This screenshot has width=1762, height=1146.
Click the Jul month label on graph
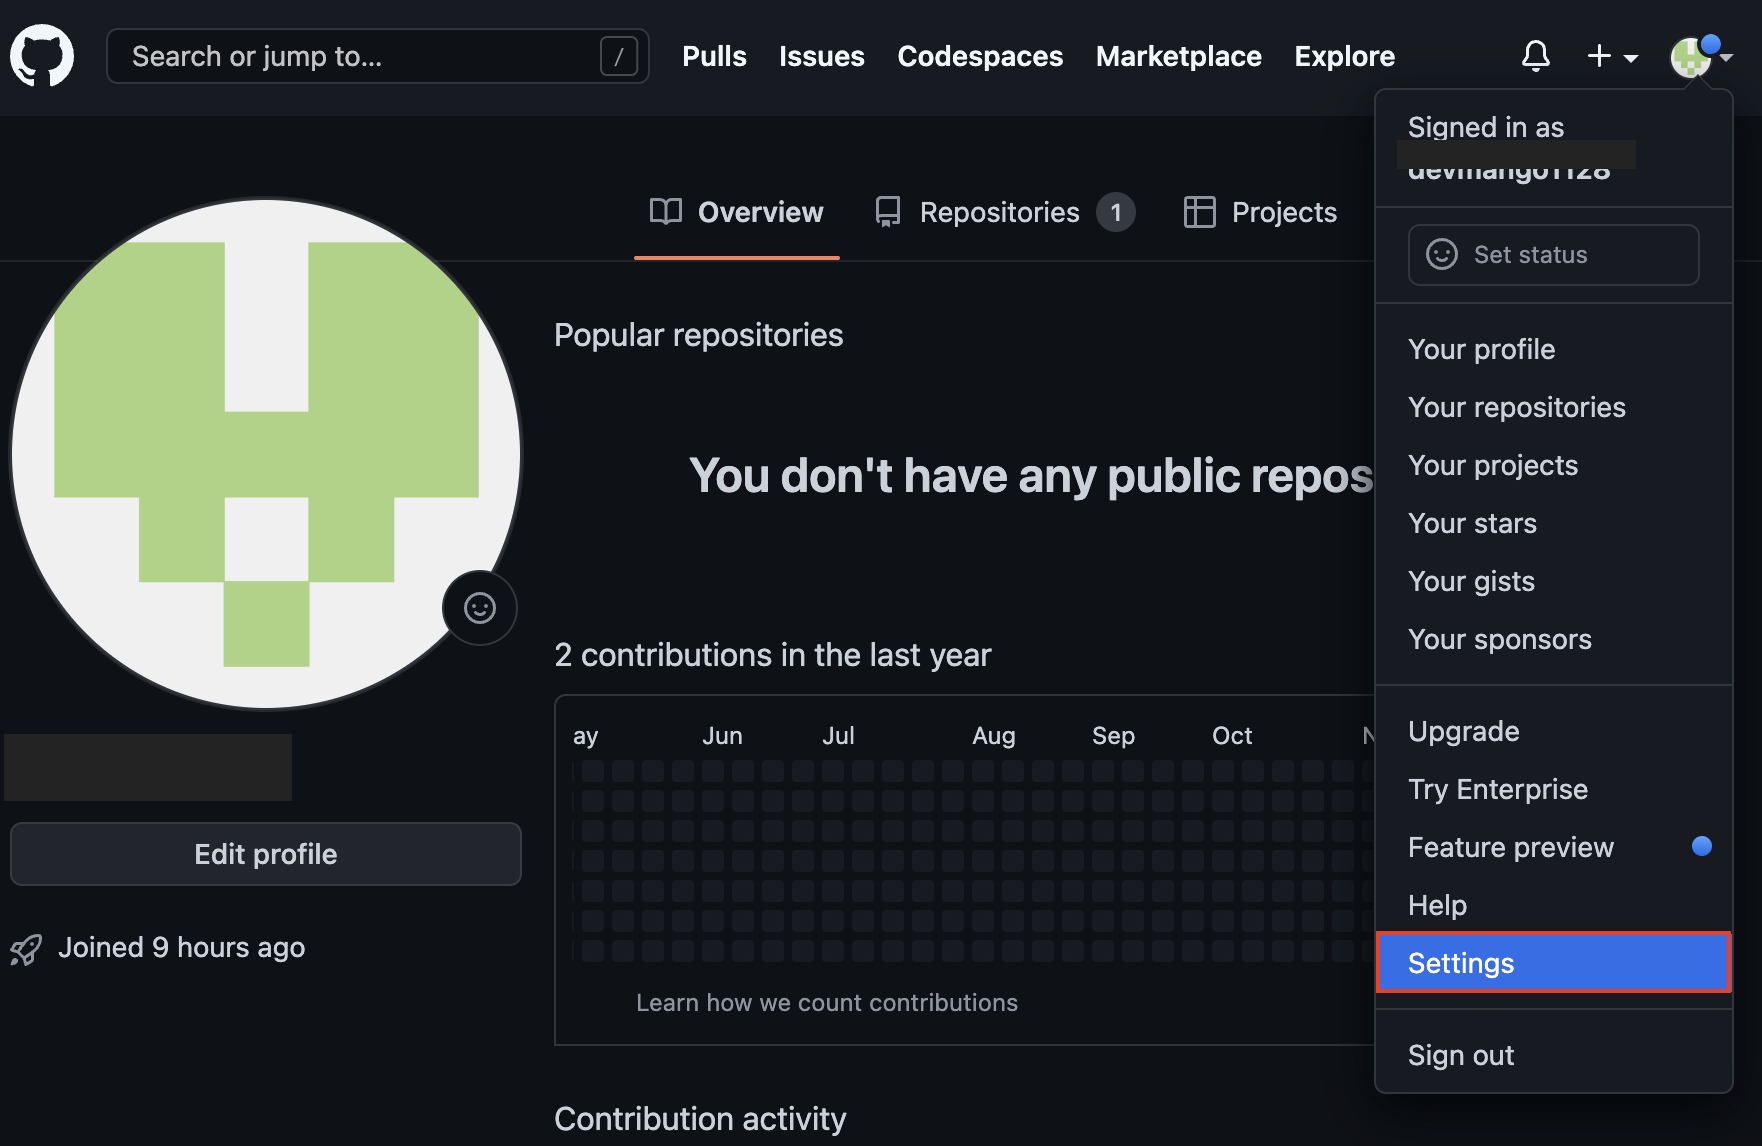(x=838, y=736)
